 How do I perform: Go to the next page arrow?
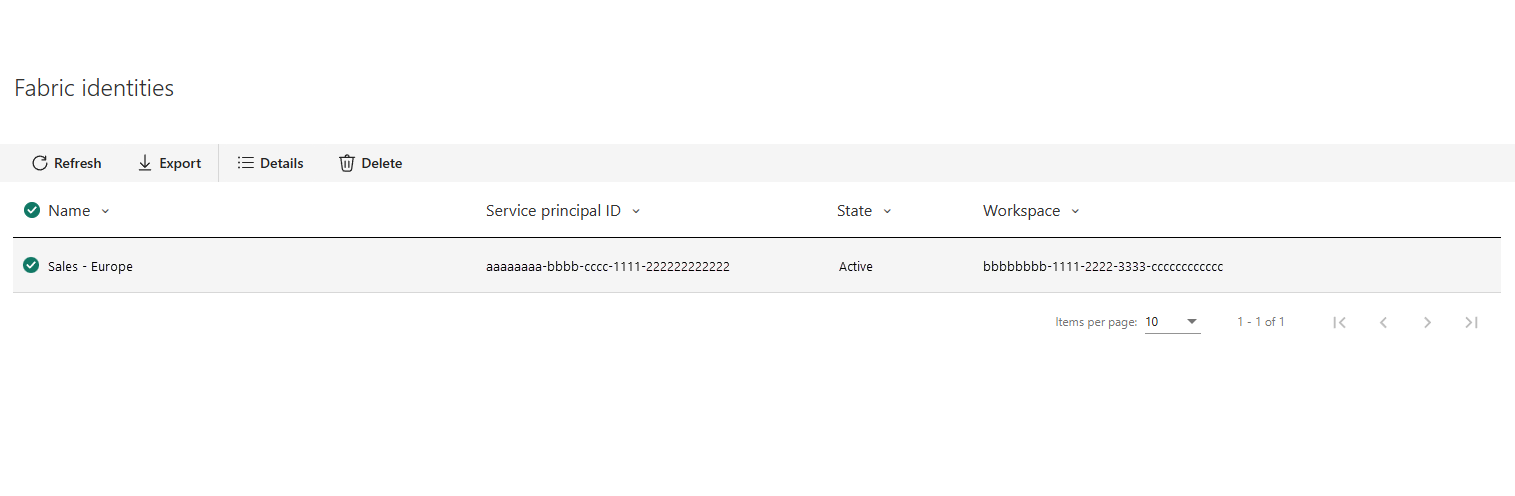tap(1428, 322)
